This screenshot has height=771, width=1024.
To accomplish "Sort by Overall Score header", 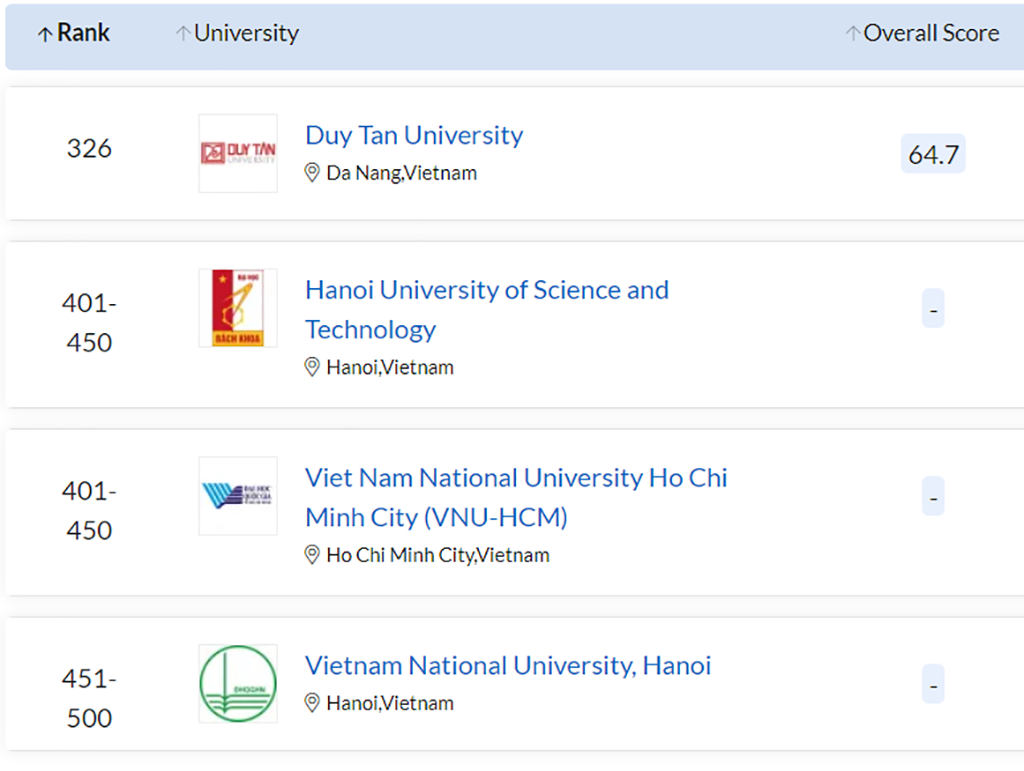I will point(931,33).
